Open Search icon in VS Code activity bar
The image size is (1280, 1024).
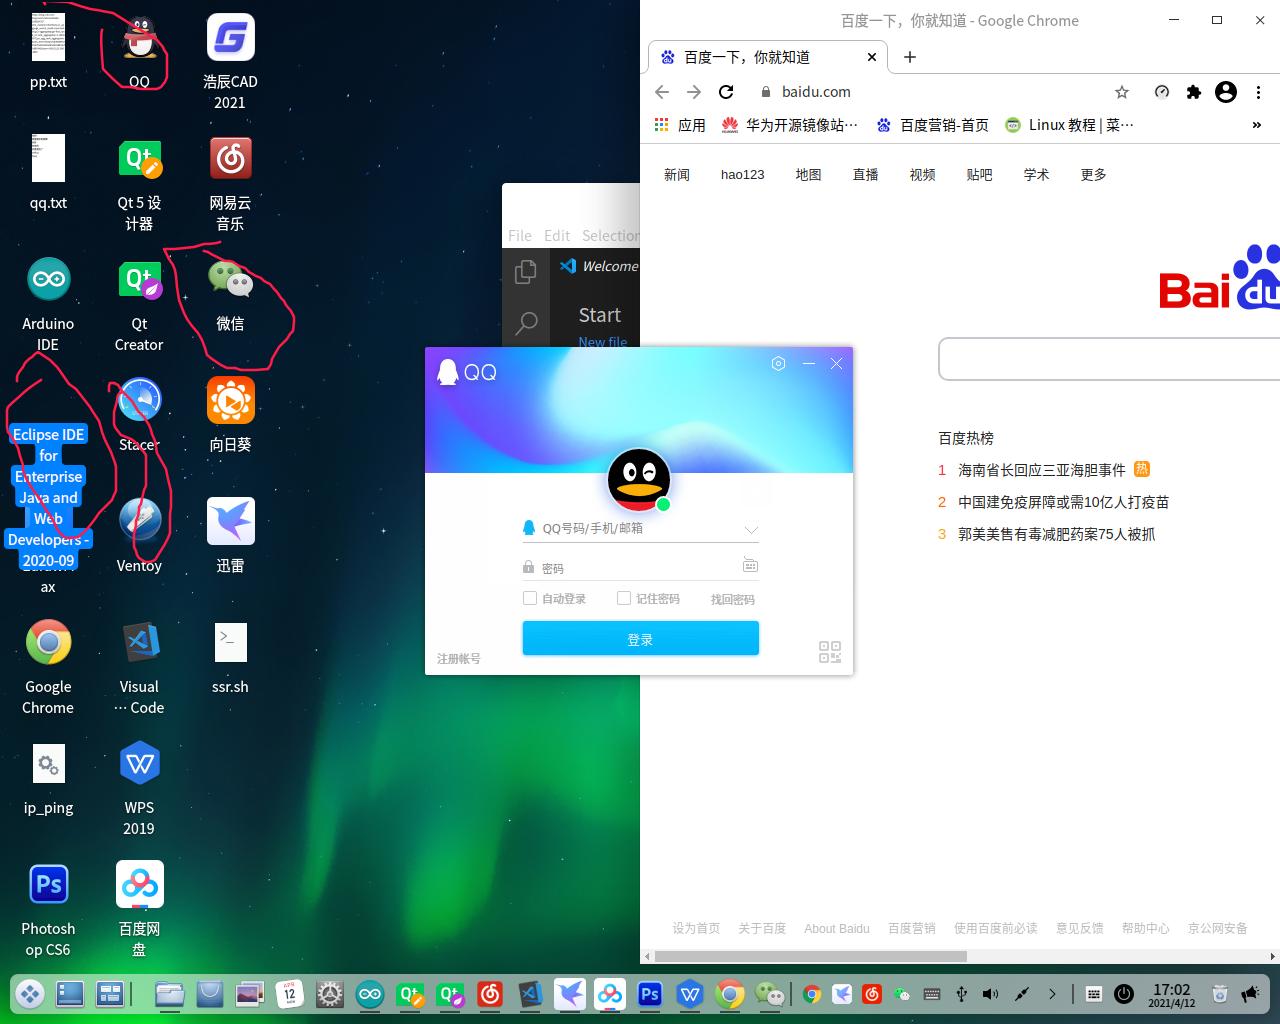[526, 323]
